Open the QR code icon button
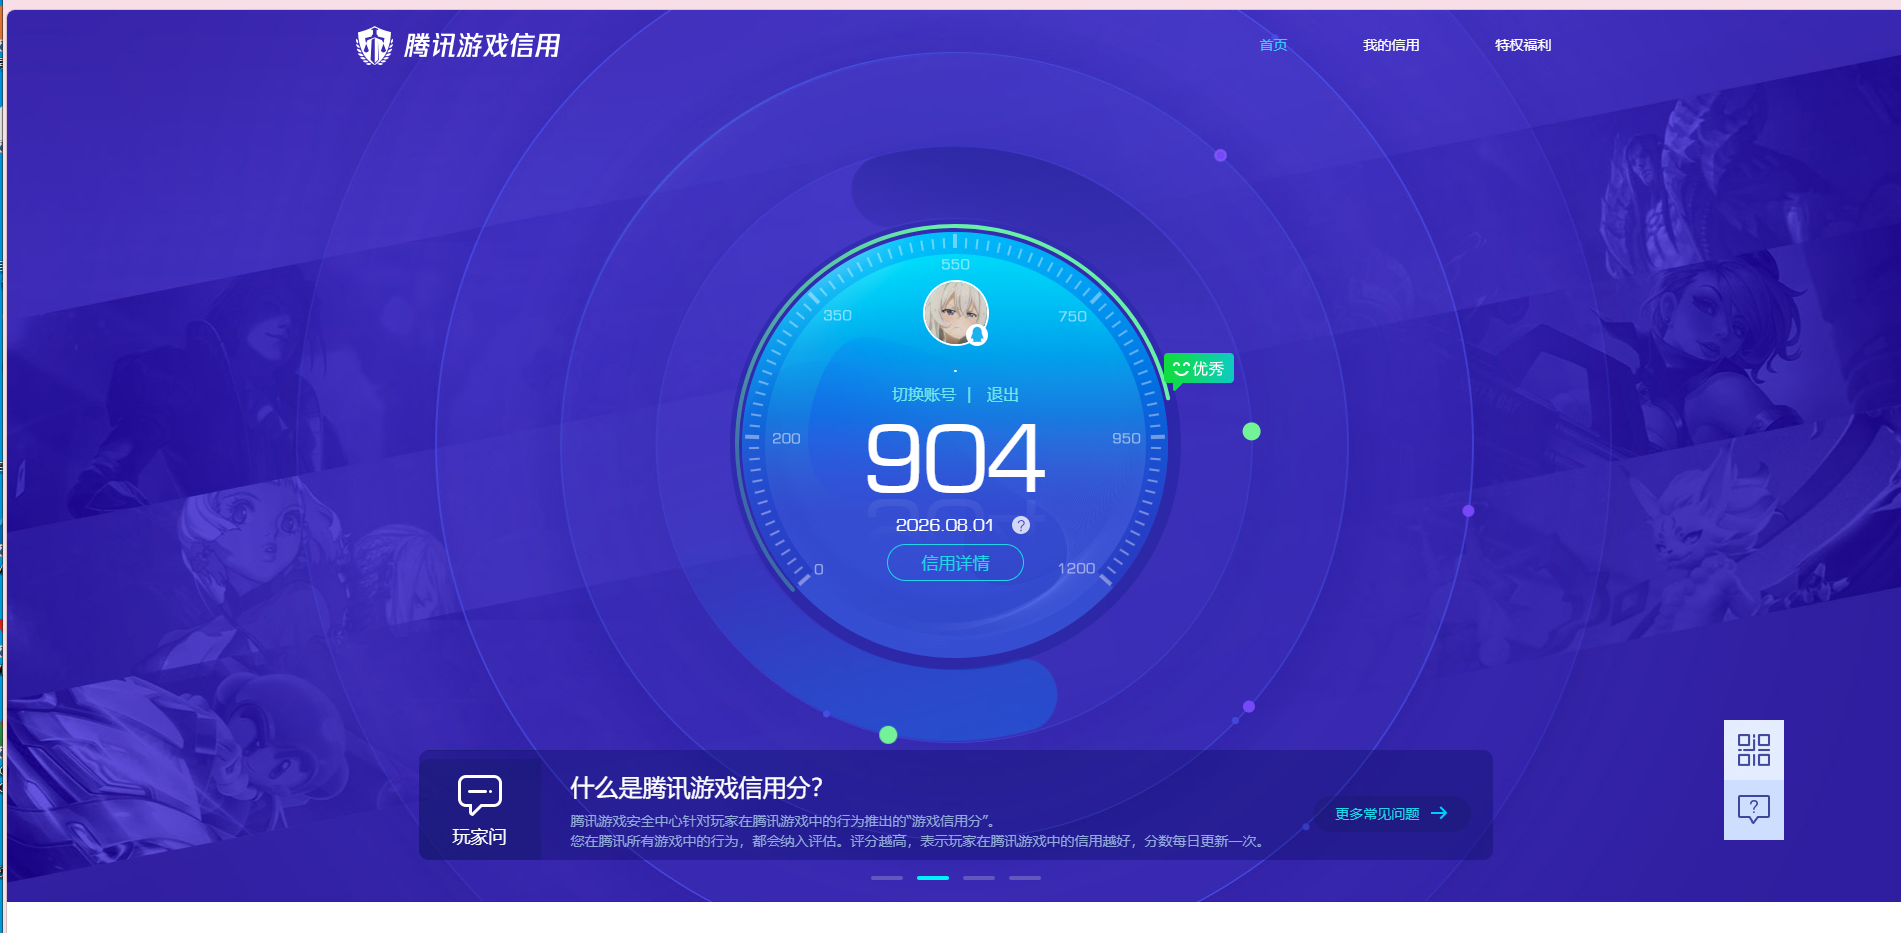Image resolution: width=1901 pixels, height=933 pixels. (x=1754, y=750)
